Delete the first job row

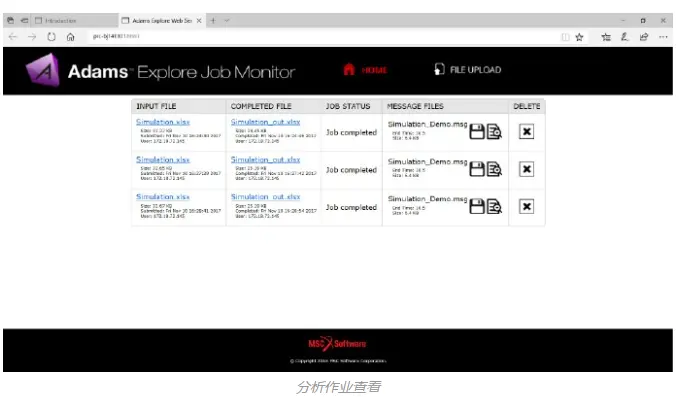pyautogui.click(x=527, y=132)
